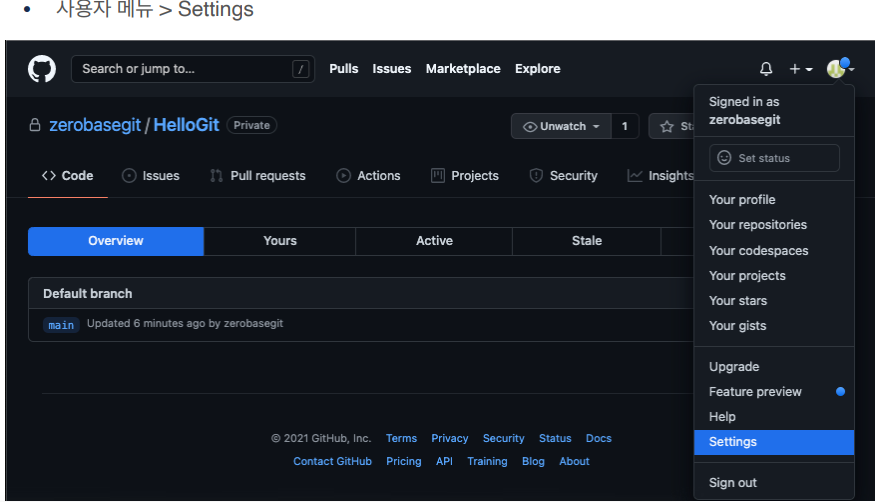Open the Status footer link
Viewport: 877px width, 502px height.
coord(555,438)
